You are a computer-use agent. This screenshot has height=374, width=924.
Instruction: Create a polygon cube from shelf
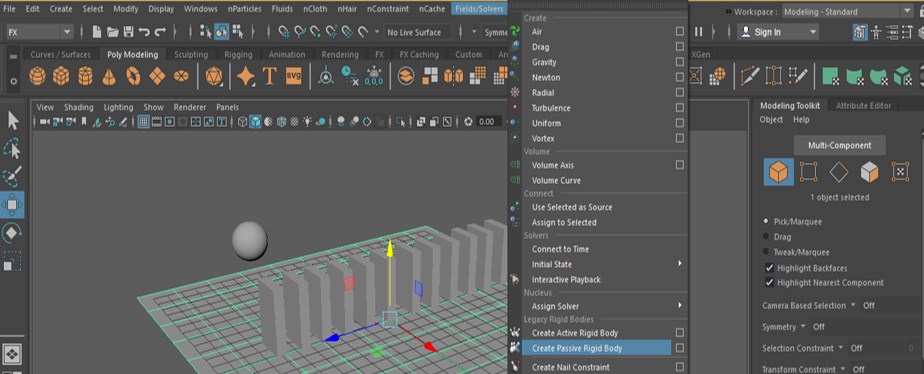coord(61,76)
